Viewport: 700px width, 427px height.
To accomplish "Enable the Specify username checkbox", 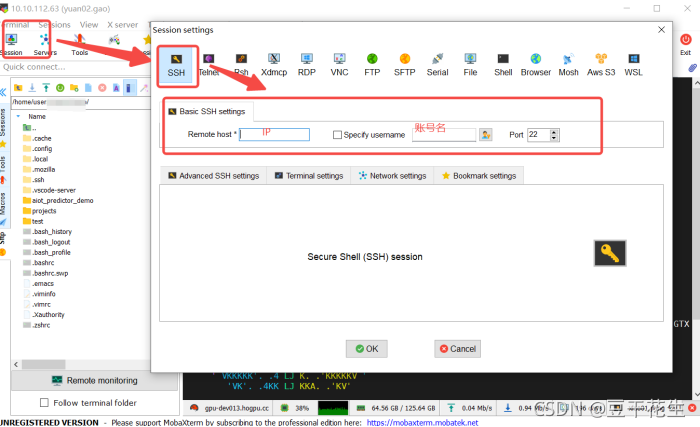I will [x=338, y=134].
